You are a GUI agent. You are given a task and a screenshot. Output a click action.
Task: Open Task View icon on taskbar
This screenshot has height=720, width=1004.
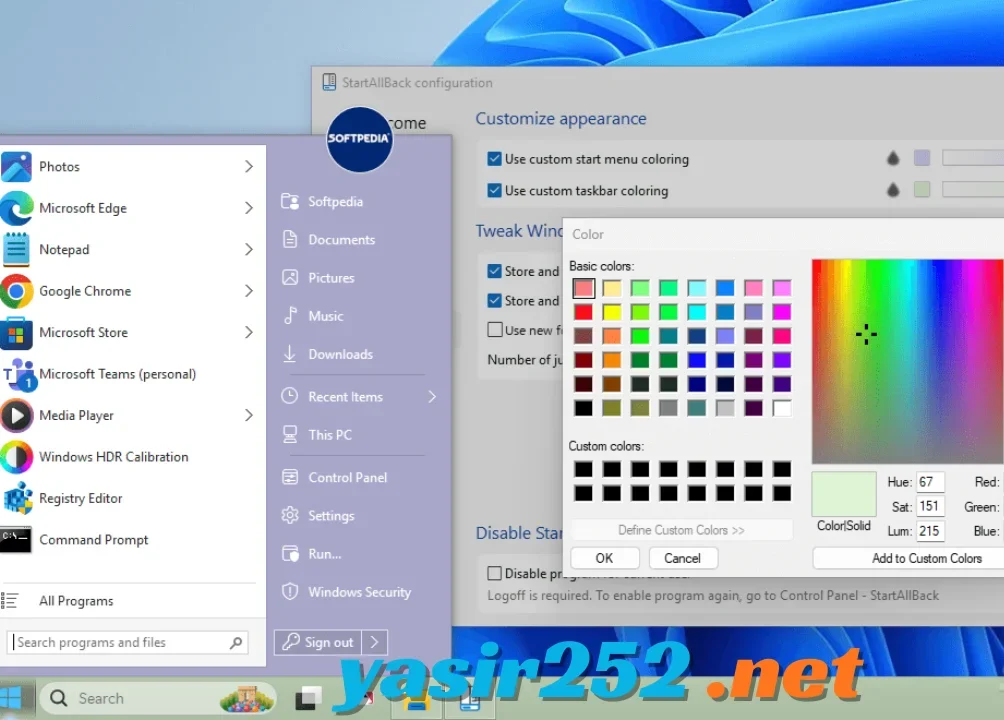click(308, 698)
